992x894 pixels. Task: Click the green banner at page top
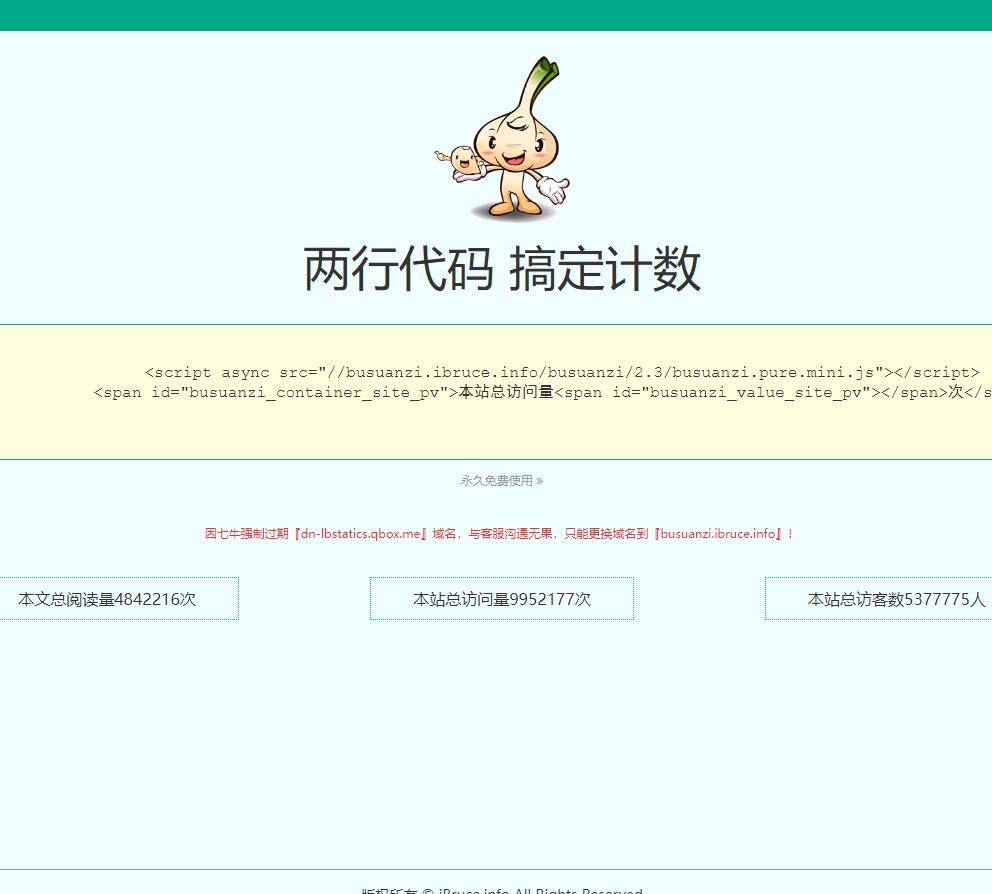point(496,15)
